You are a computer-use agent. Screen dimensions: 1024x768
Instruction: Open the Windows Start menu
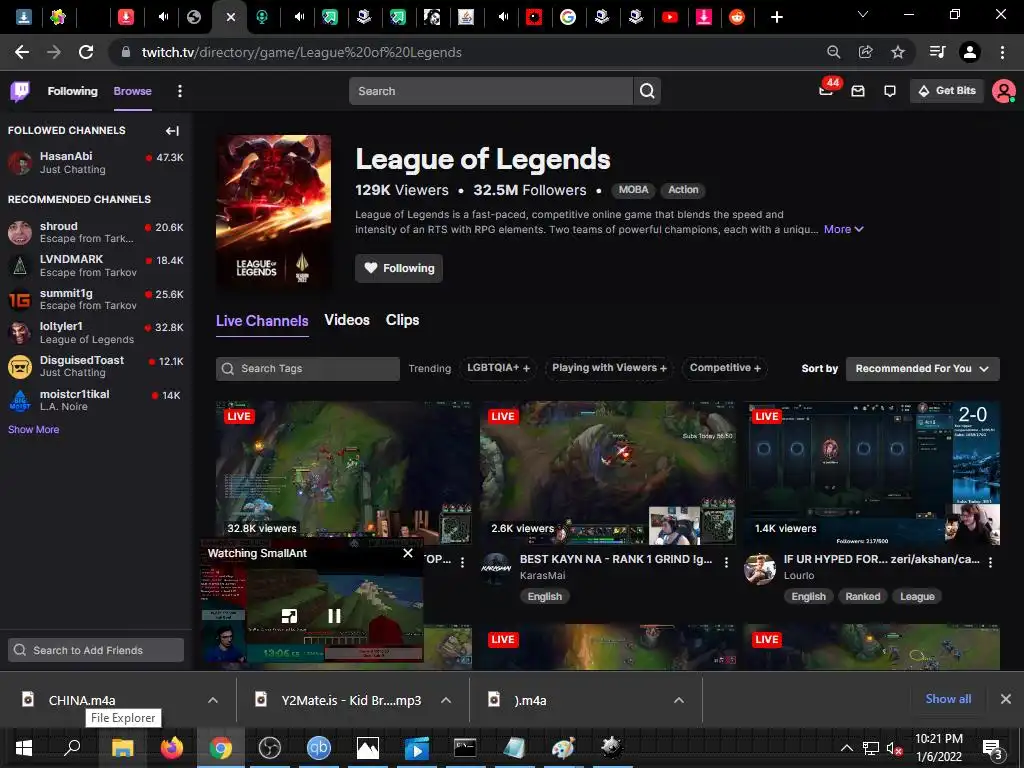point(24,748)
